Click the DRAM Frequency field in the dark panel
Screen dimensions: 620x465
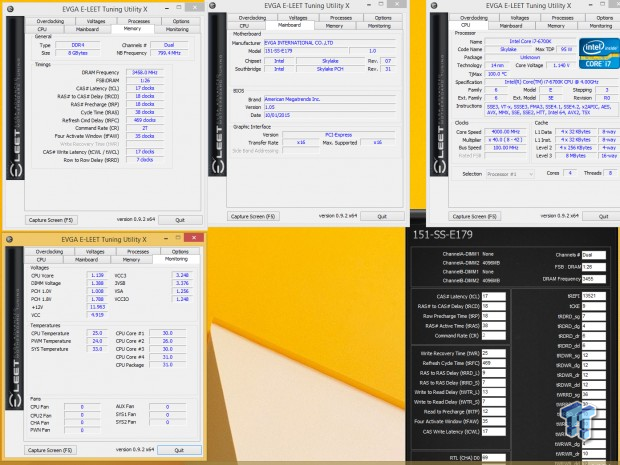(594, 279)
